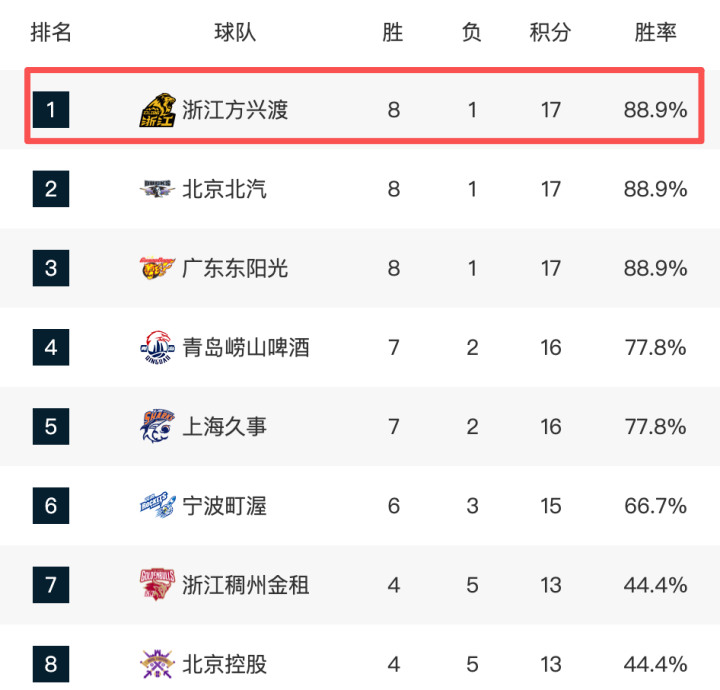Click the rank 6 badge
The image size is (720, 690).
[51, 505]
